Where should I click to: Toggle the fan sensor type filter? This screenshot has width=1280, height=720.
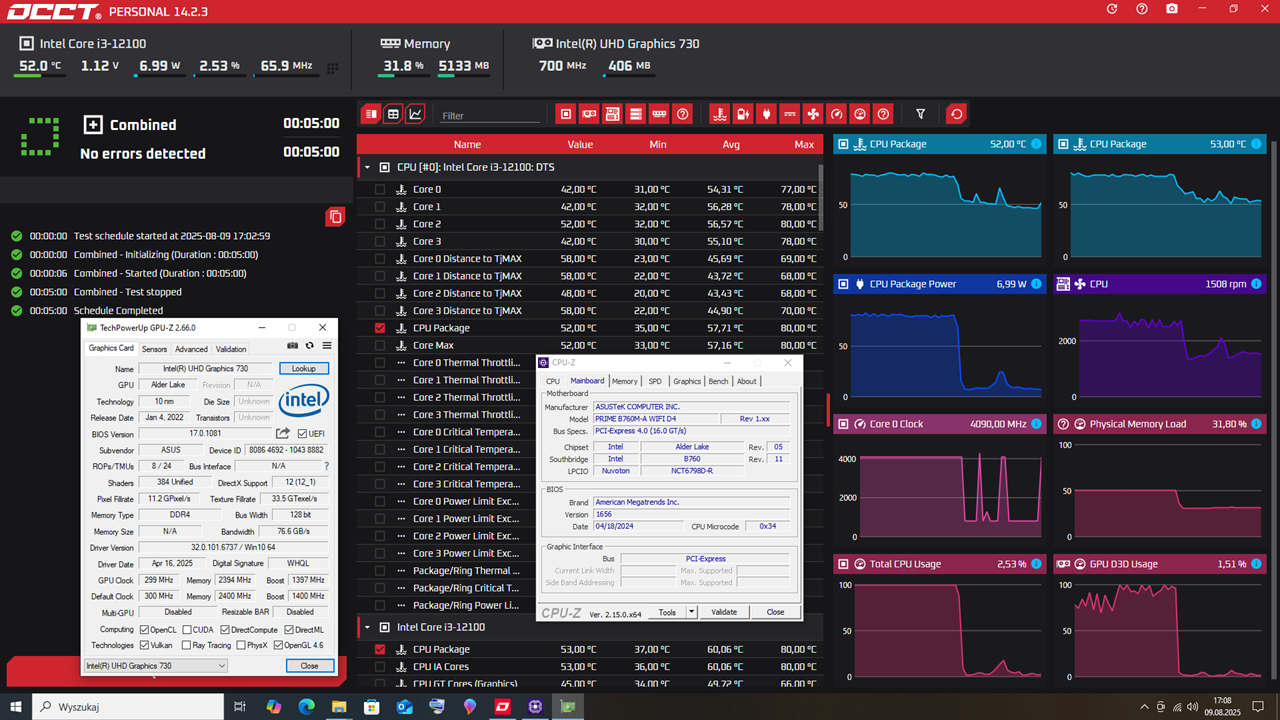coord(813,114)
